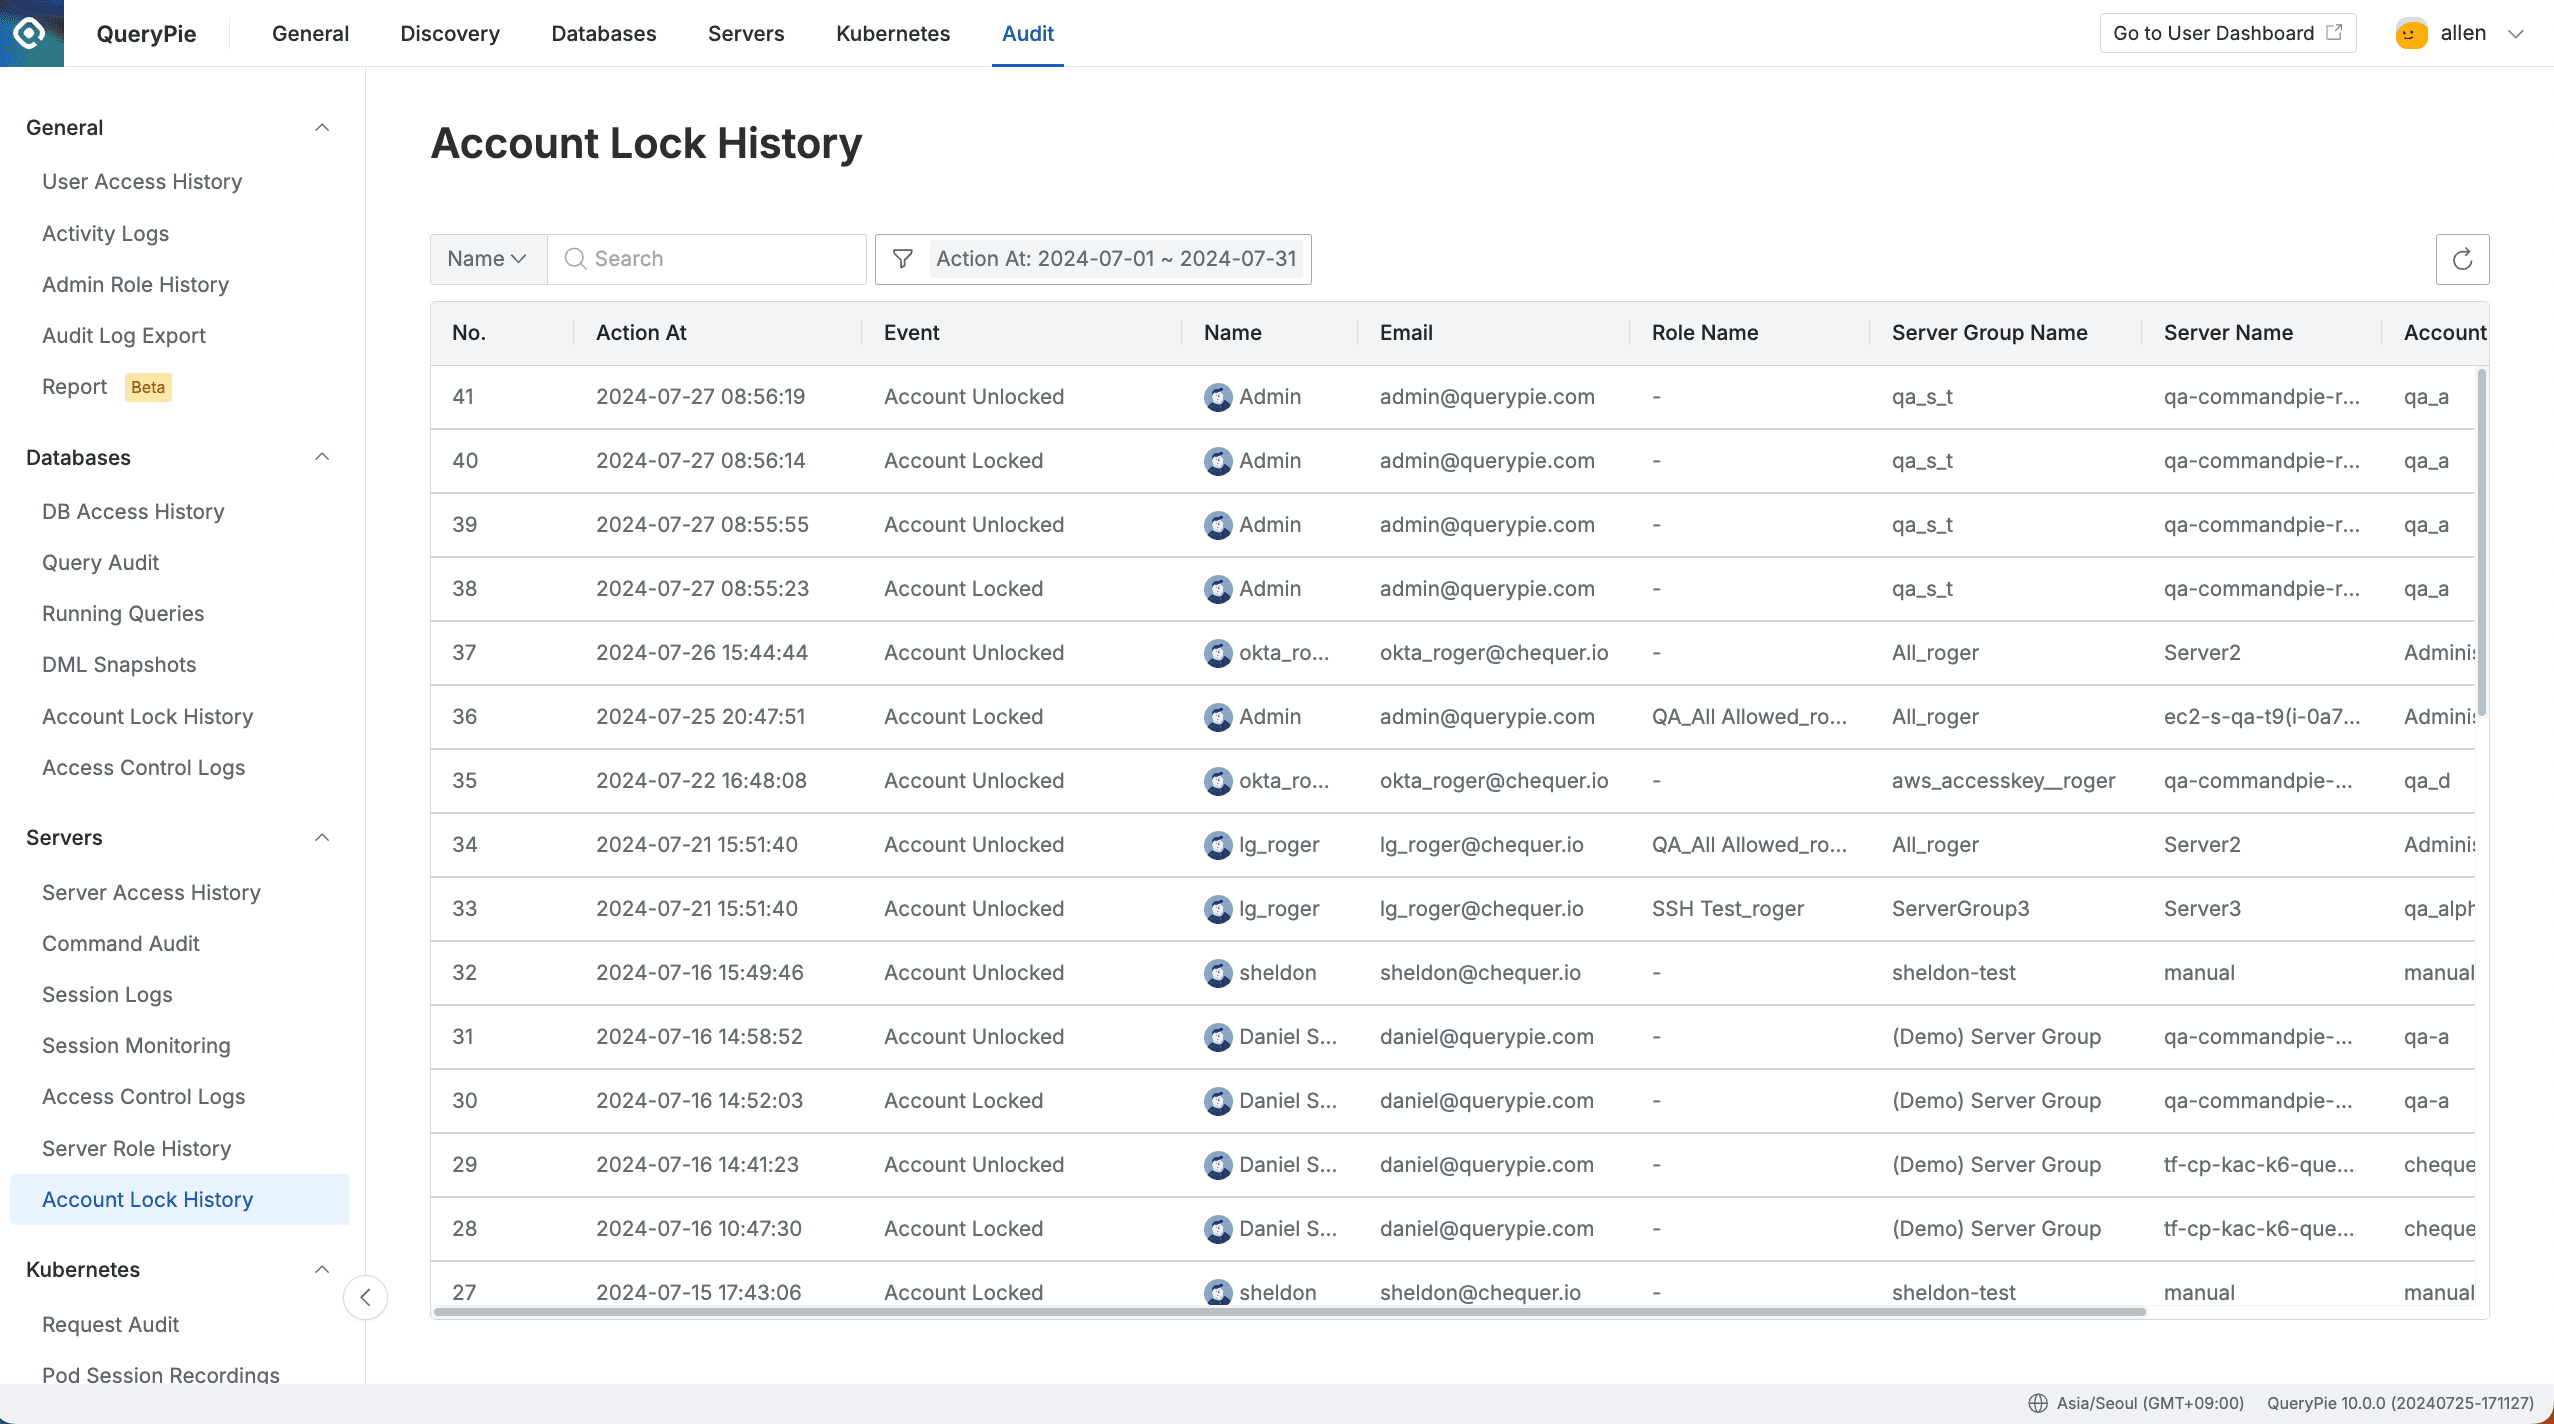Click the QueryPie logo icon

[x=30, y=32]
